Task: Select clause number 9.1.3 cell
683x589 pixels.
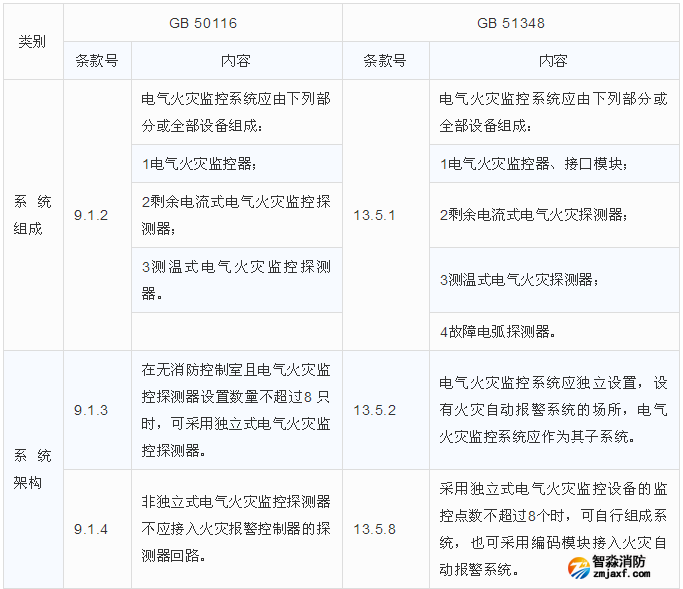Action: (97, 410)
